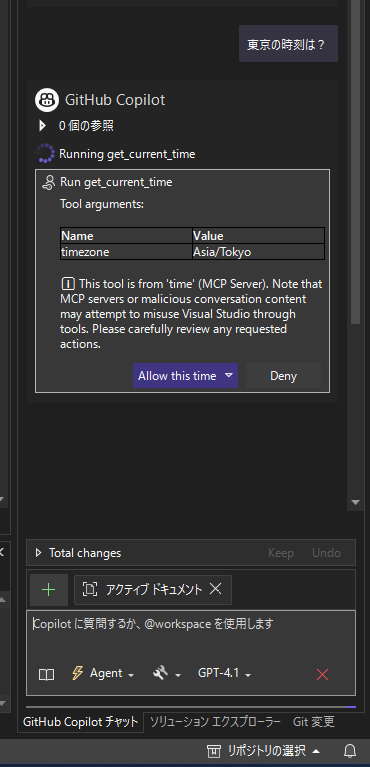Open the Allow this time dropdown arrow
The width and height of the screenshot is (370, 767).
point(229,376)
